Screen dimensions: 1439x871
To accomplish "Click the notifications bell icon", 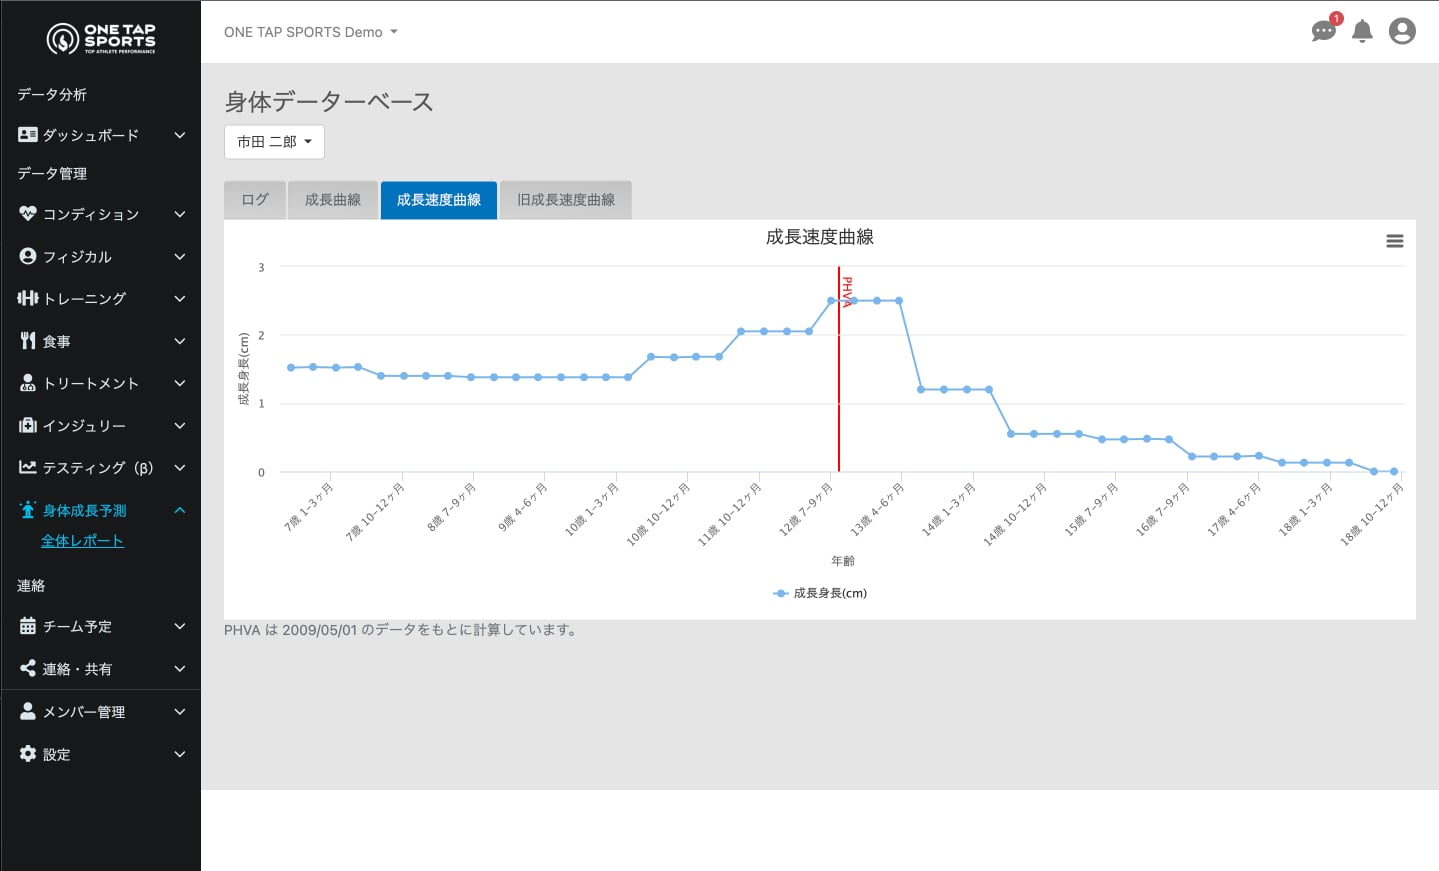I will (1362, 32).
